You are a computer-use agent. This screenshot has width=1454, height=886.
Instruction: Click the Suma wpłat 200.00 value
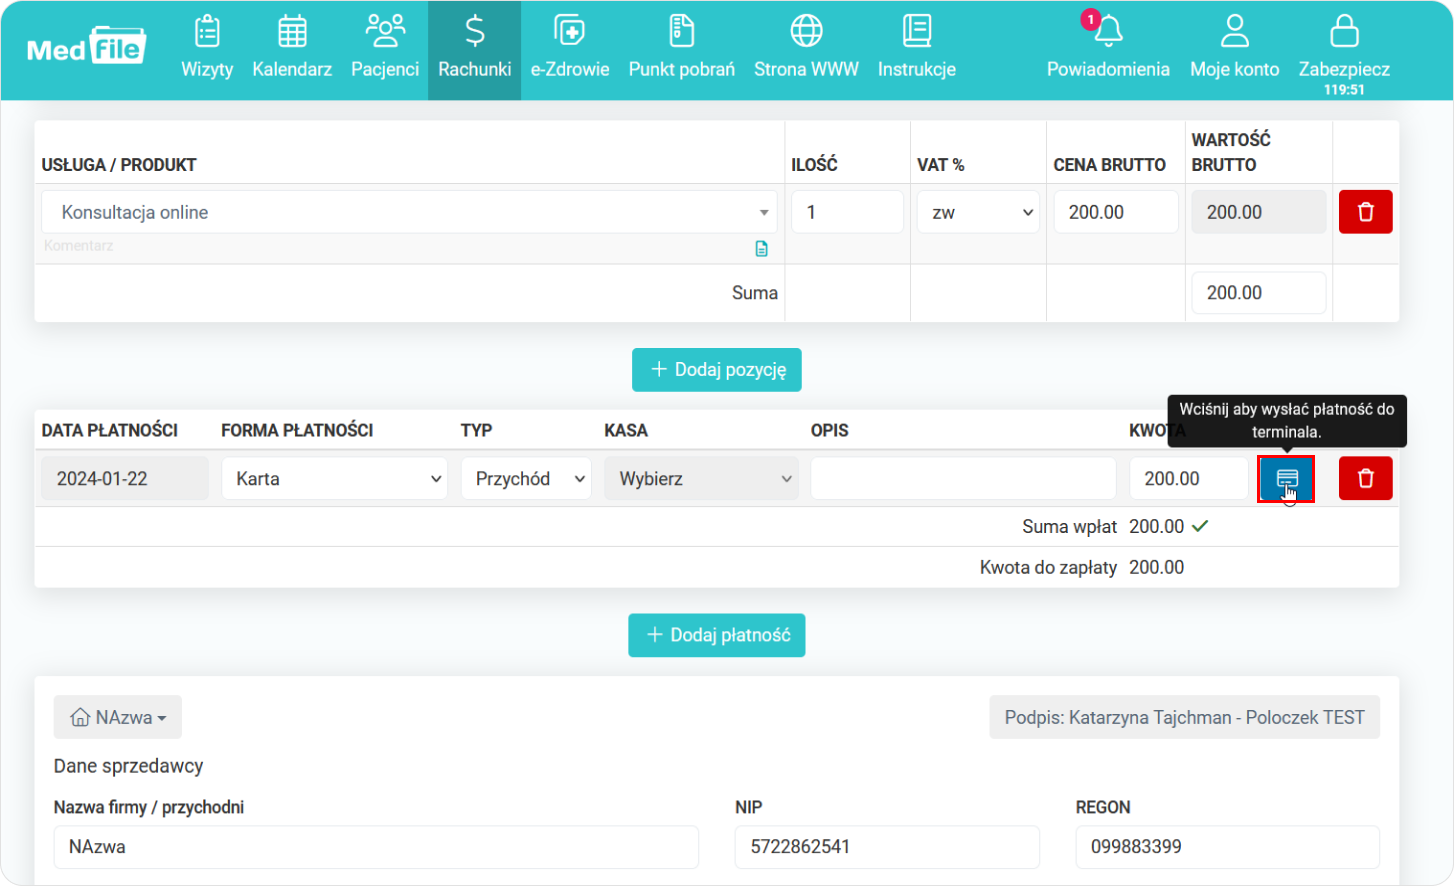pos(1157,526)
